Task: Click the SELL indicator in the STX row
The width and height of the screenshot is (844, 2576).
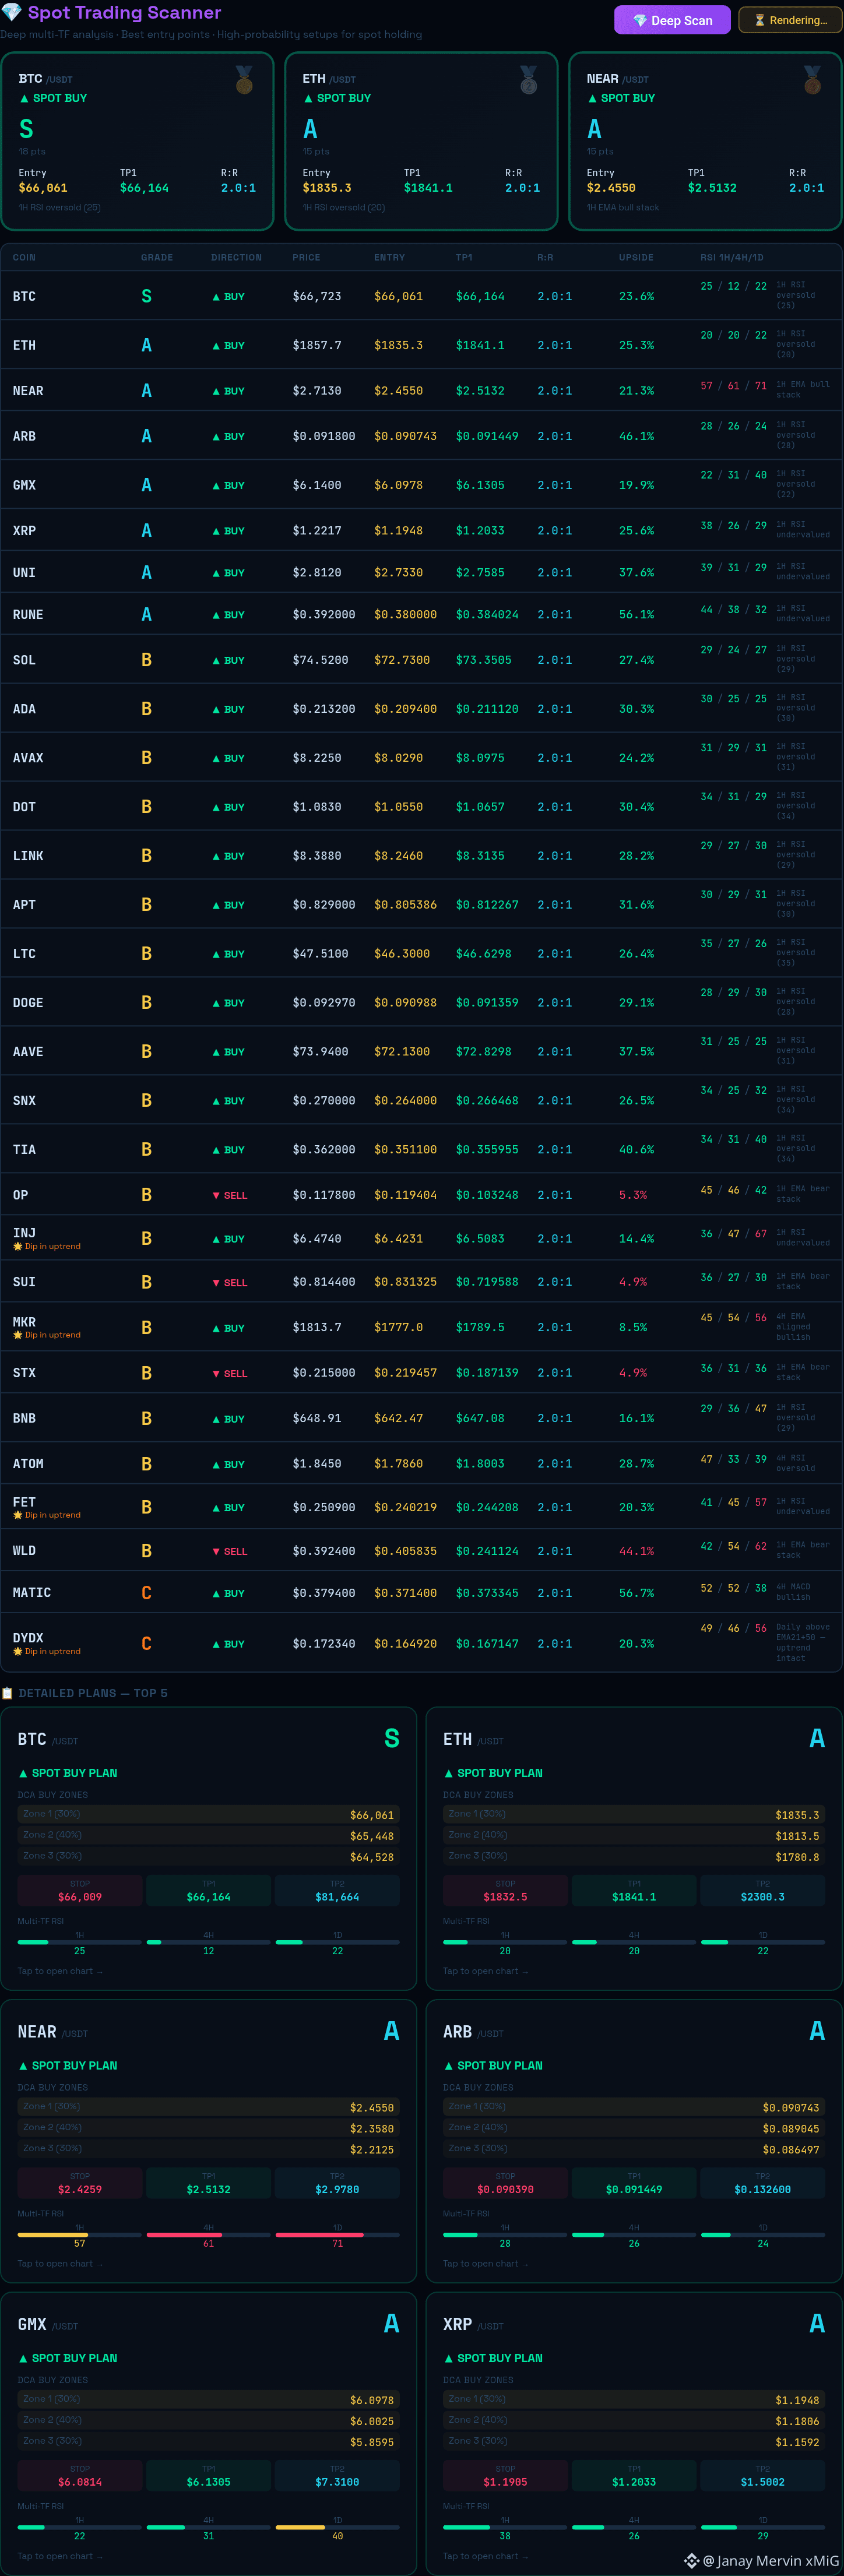Action: point(230,1373)
